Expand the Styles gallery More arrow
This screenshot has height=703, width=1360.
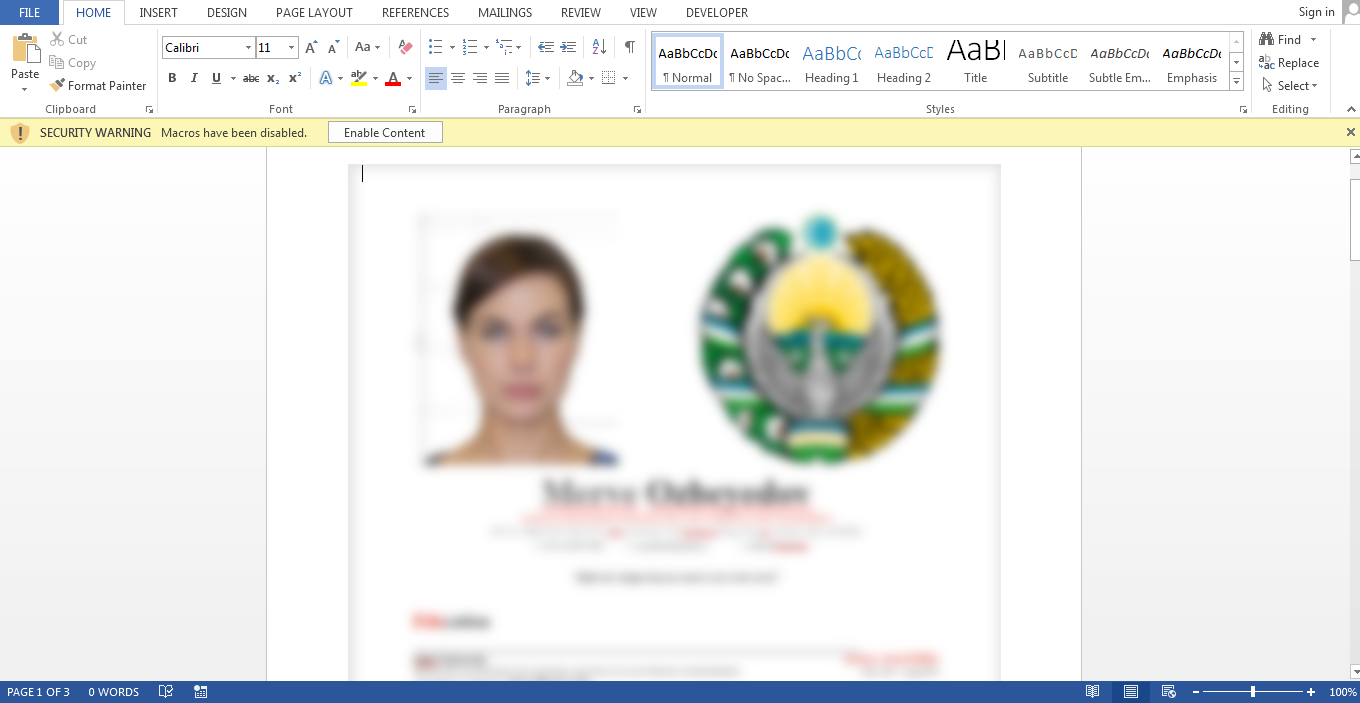(1236, 83)
